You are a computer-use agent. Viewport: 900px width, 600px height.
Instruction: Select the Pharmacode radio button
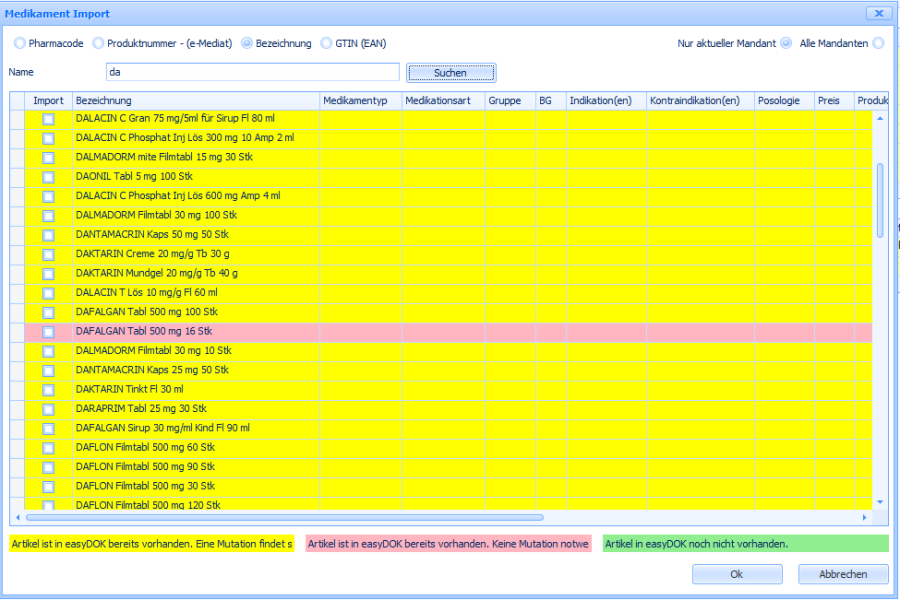19,43
